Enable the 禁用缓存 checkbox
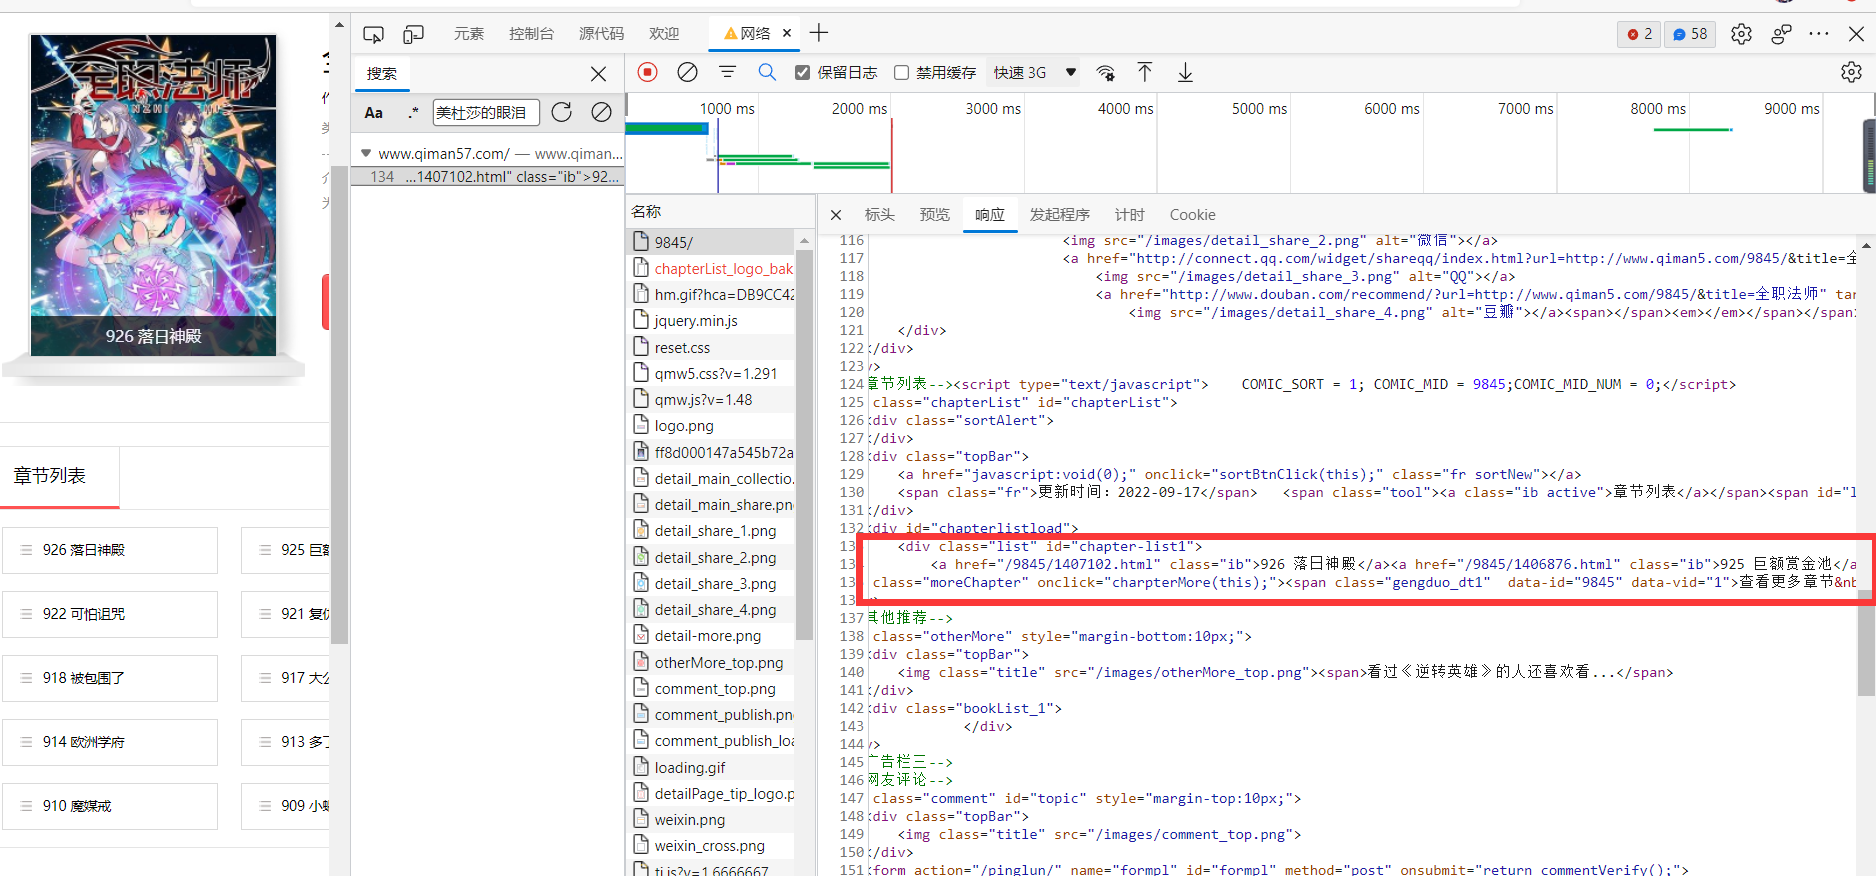Screen dimensions: 1876x876 point(901,72)
